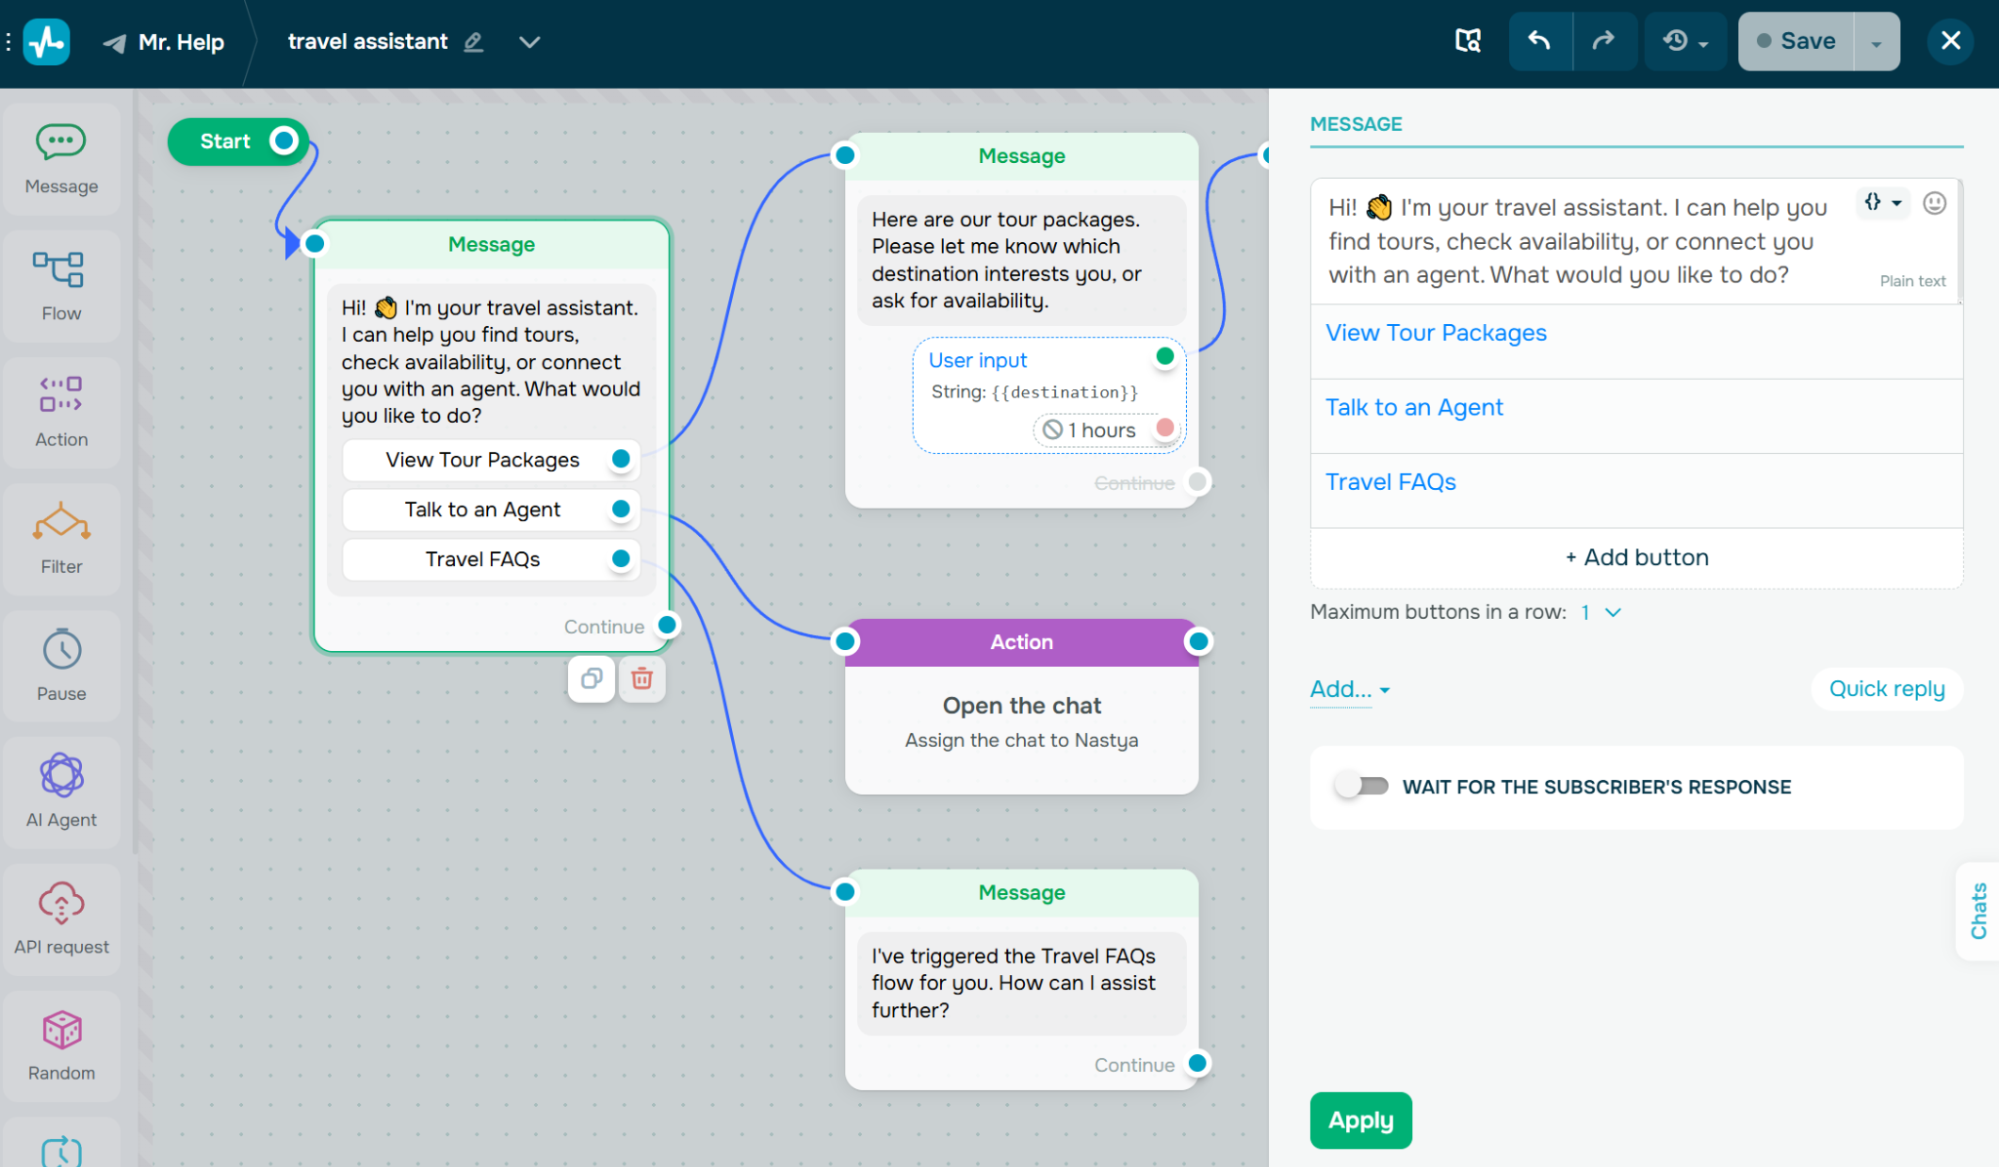Apply the message changes
The width and height of the screenshot is (1999, 1168).
tap(1360, 1120)
